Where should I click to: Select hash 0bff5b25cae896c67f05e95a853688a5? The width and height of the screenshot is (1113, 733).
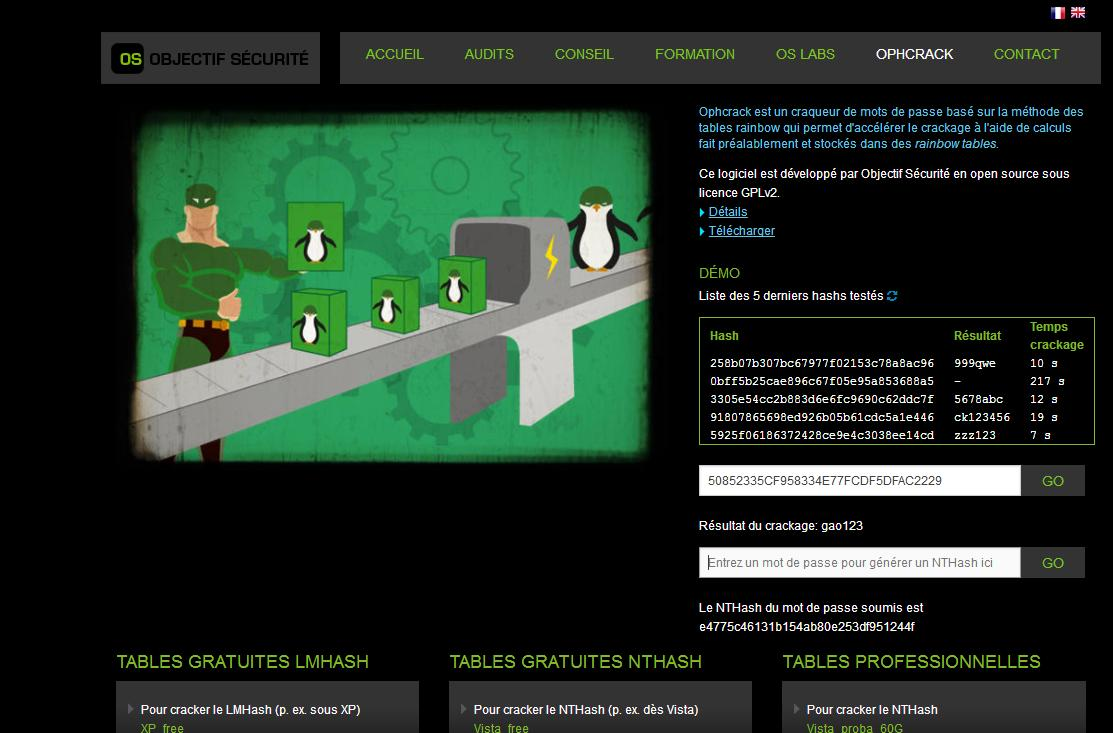coord(822,381)
